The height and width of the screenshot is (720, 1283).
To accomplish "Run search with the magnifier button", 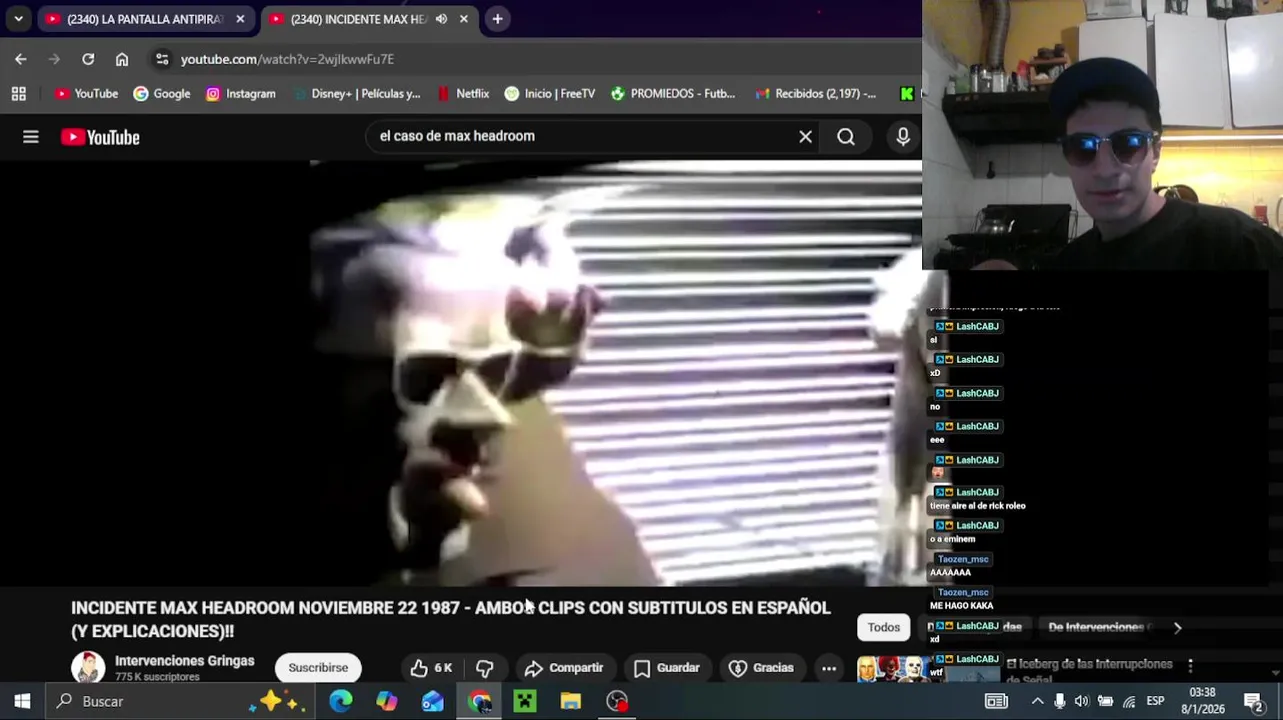I will click(846, 137).
